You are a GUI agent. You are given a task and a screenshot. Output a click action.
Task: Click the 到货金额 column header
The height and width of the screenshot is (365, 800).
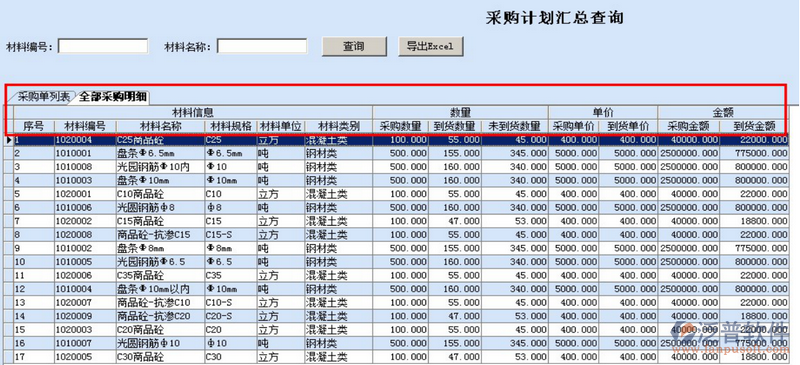(x=754, y=126)
